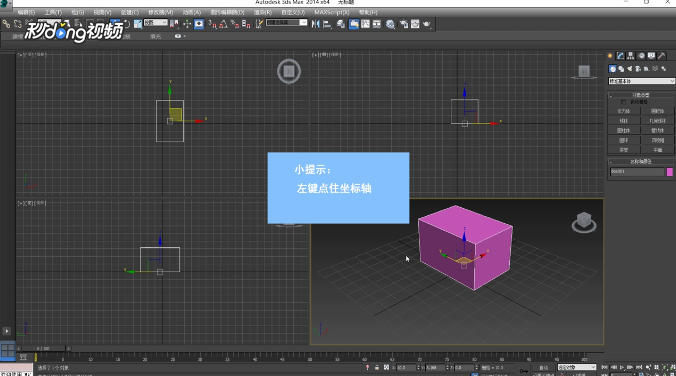This screenshot has width=676, height=376.
Task: Open named selection sets dropdown
Action: [x=286, y=22]
